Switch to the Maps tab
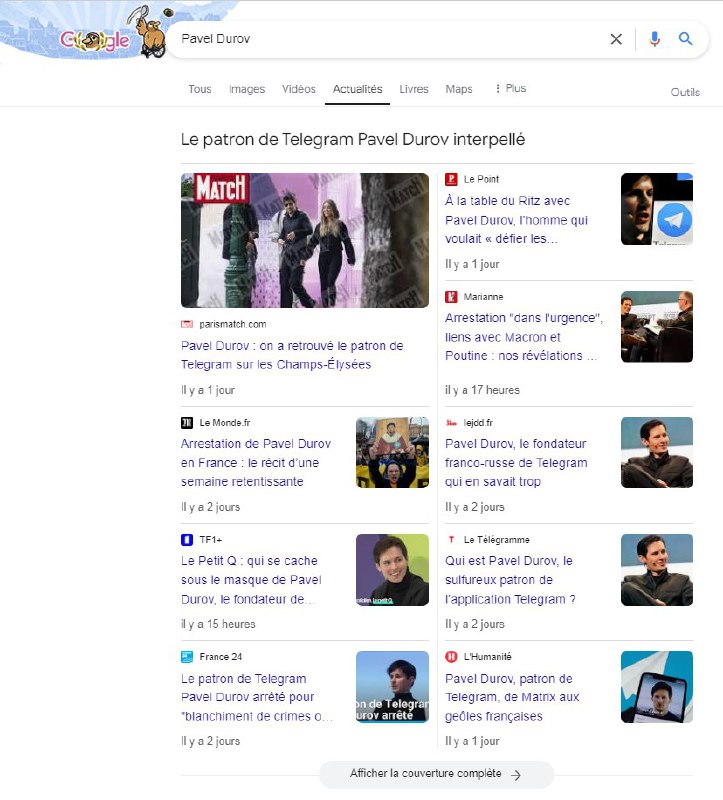Image resolution: width=723 pixels, height=800 pixels. 459,89
